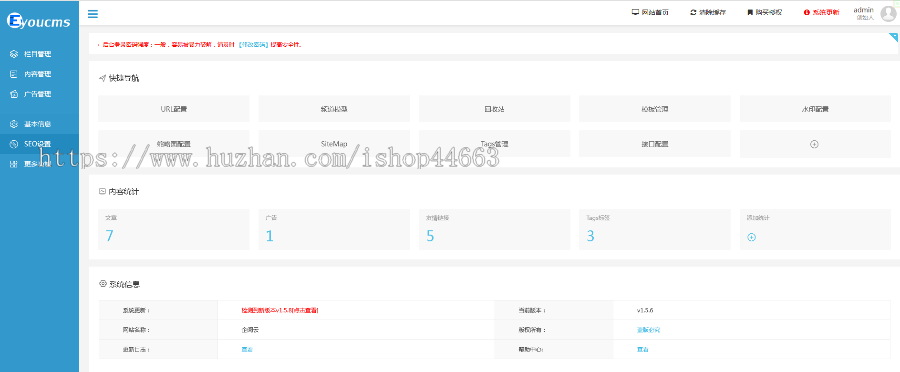The height and width of the screenshot is (372, 900).
Task: Open 购买授权 in the top bar
Action: click(769, 12)
